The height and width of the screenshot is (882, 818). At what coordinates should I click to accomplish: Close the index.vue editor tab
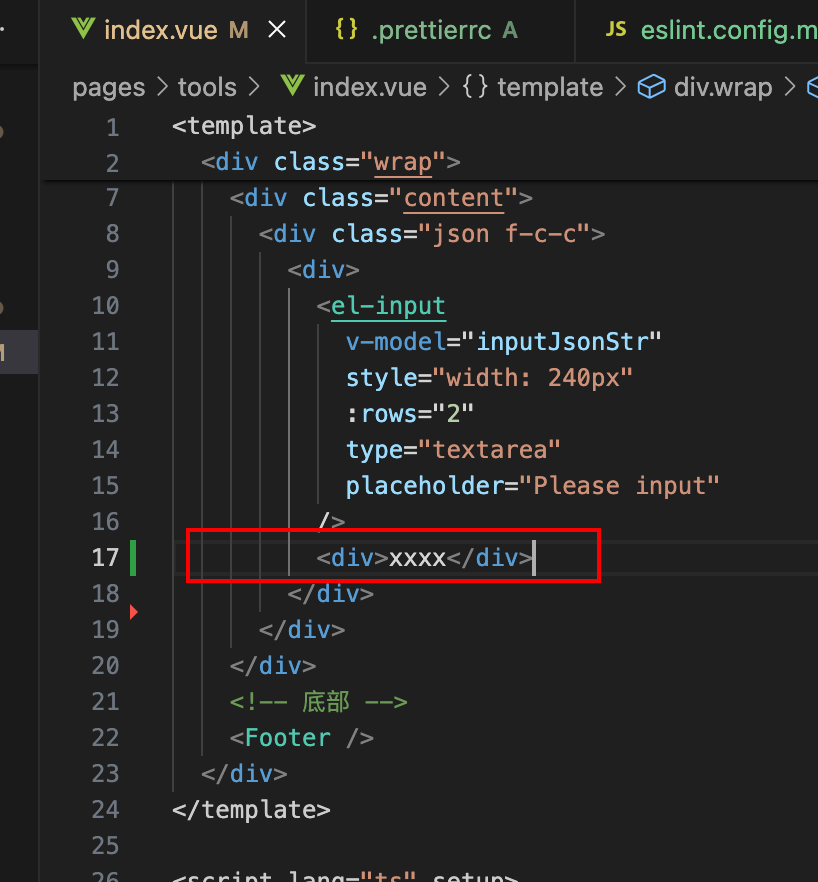(277, 29)
